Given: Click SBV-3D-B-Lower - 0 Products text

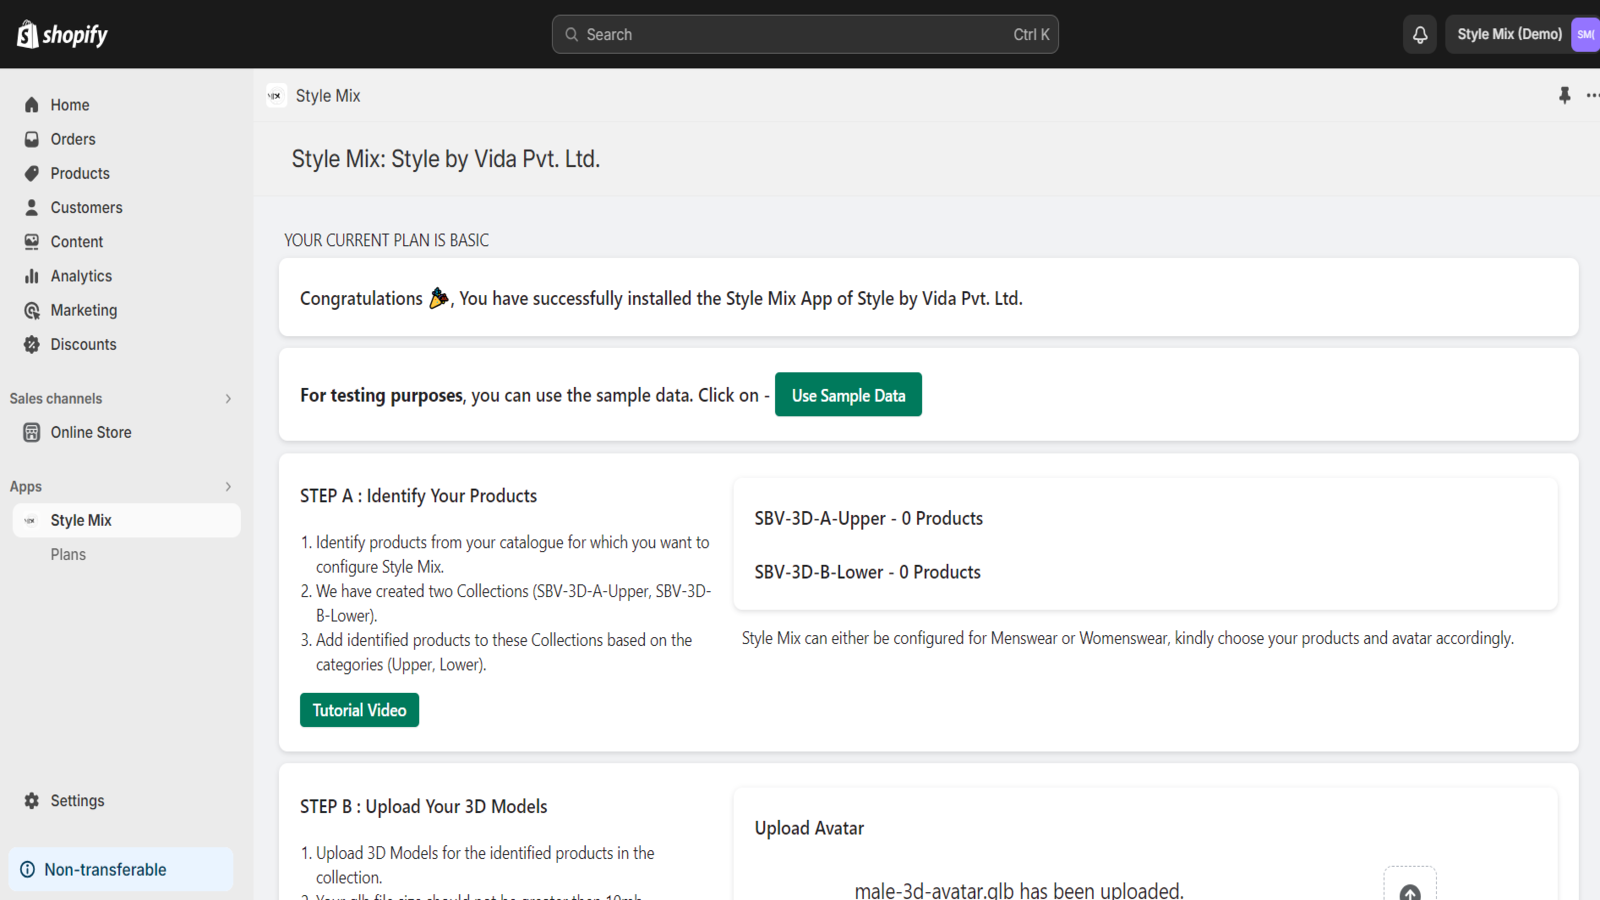Looking at the screenshot, I should (x=867, y=572).
